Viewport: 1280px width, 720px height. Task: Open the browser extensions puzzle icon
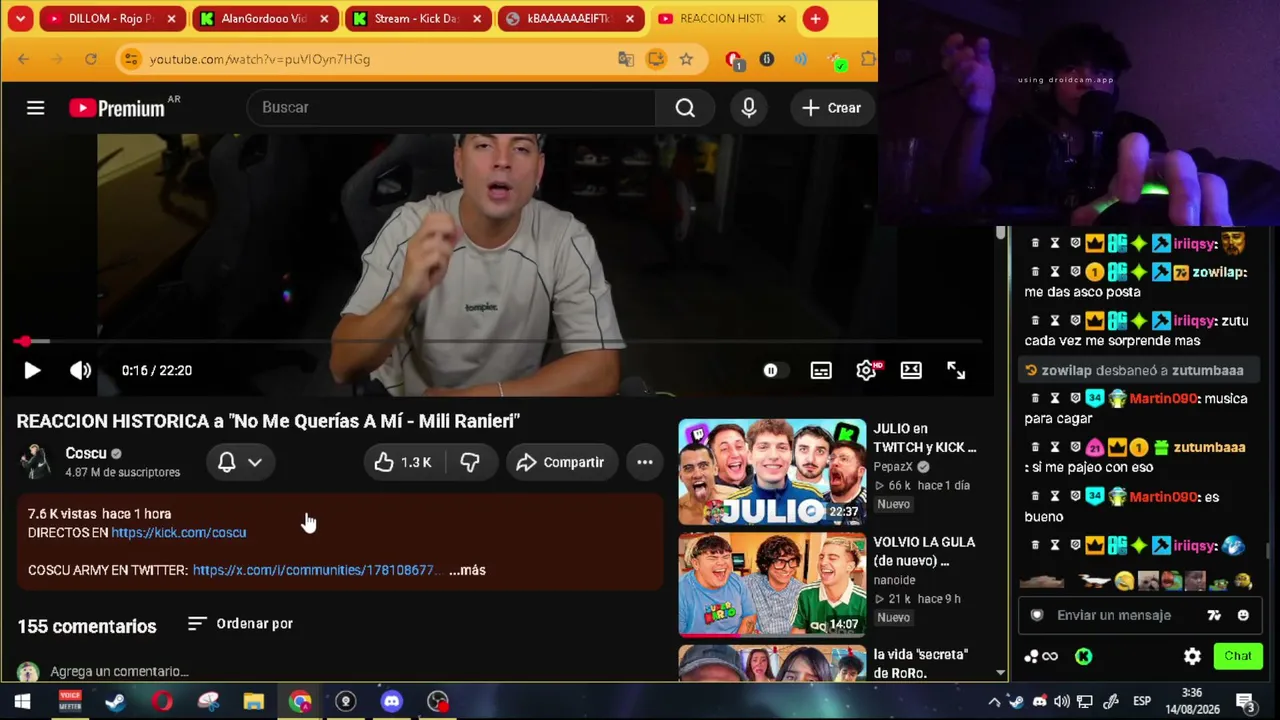868,59
